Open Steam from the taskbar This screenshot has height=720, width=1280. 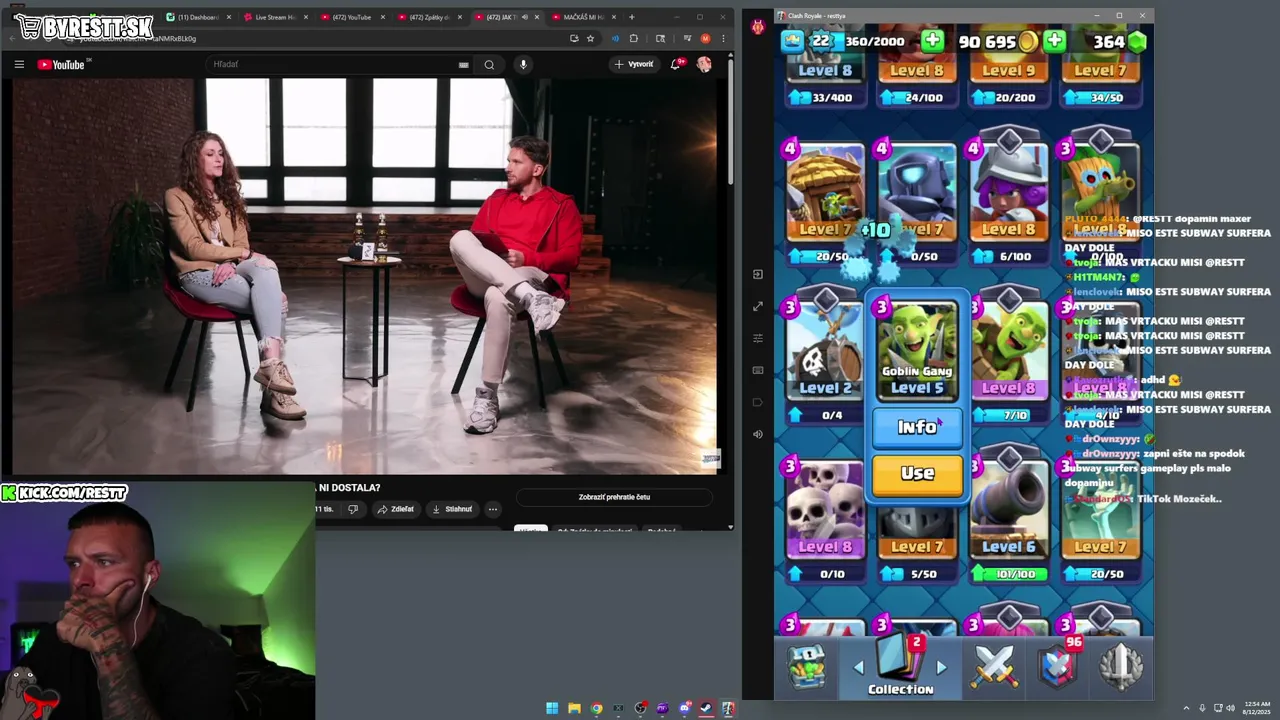point(706,708)
